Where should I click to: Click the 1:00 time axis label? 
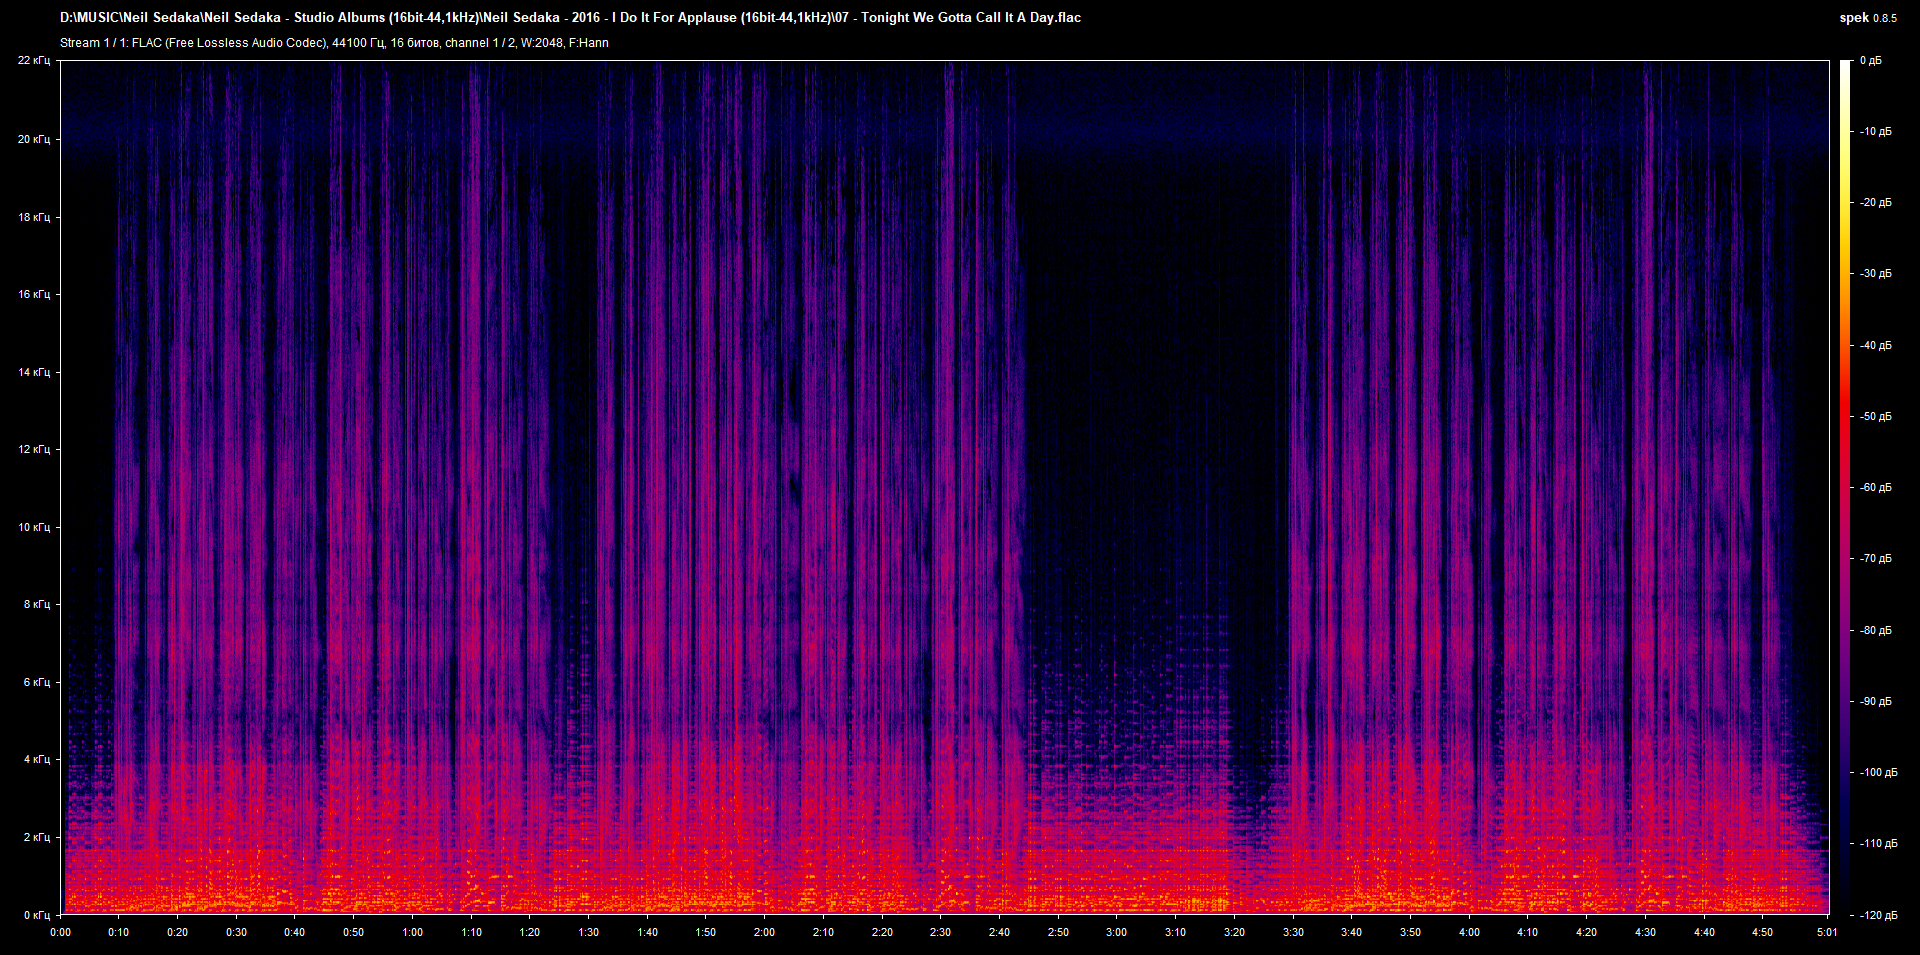tap(412, 932)
